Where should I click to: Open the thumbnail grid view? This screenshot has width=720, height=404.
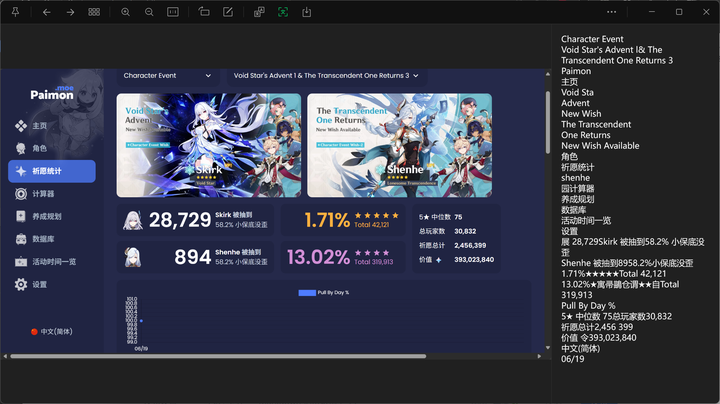pyautogui.click(x=94, y=12)
